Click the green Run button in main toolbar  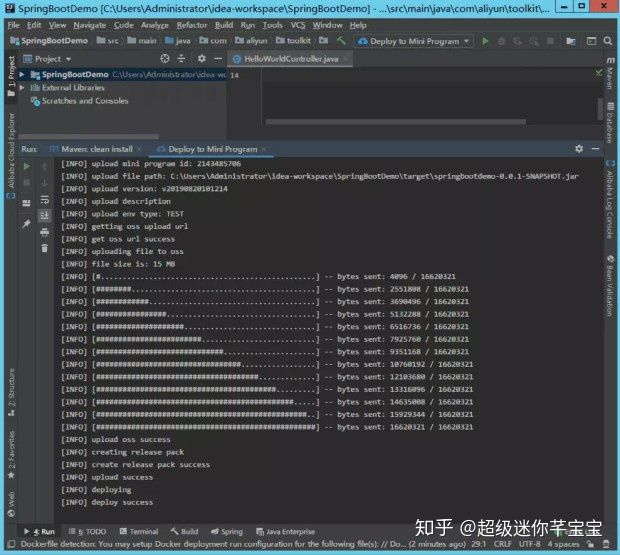[x=485, y=41]
